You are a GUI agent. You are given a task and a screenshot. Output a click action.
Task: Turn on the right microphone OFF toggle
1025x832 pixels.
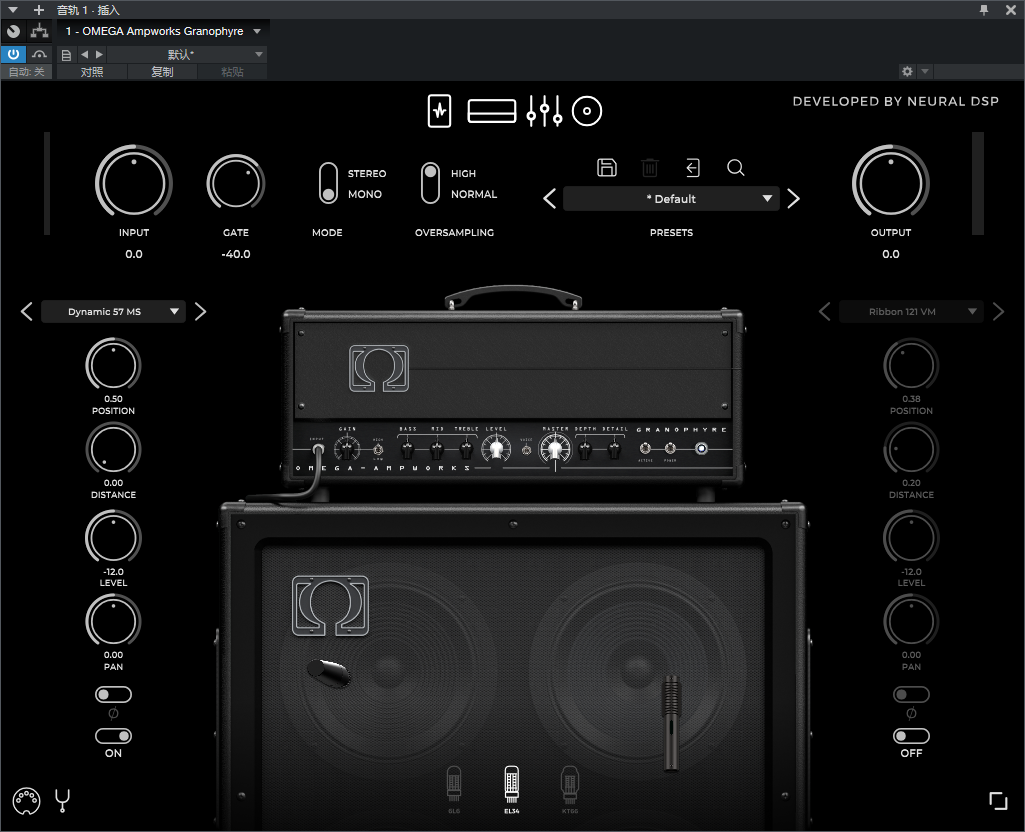point(911,736)
